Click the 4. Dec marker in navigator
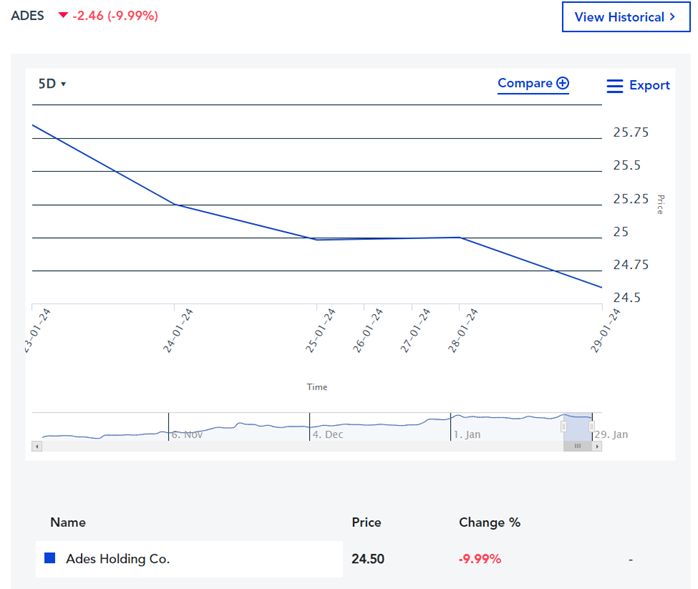This screenshot has width=698, height=589. coord(329,435)
